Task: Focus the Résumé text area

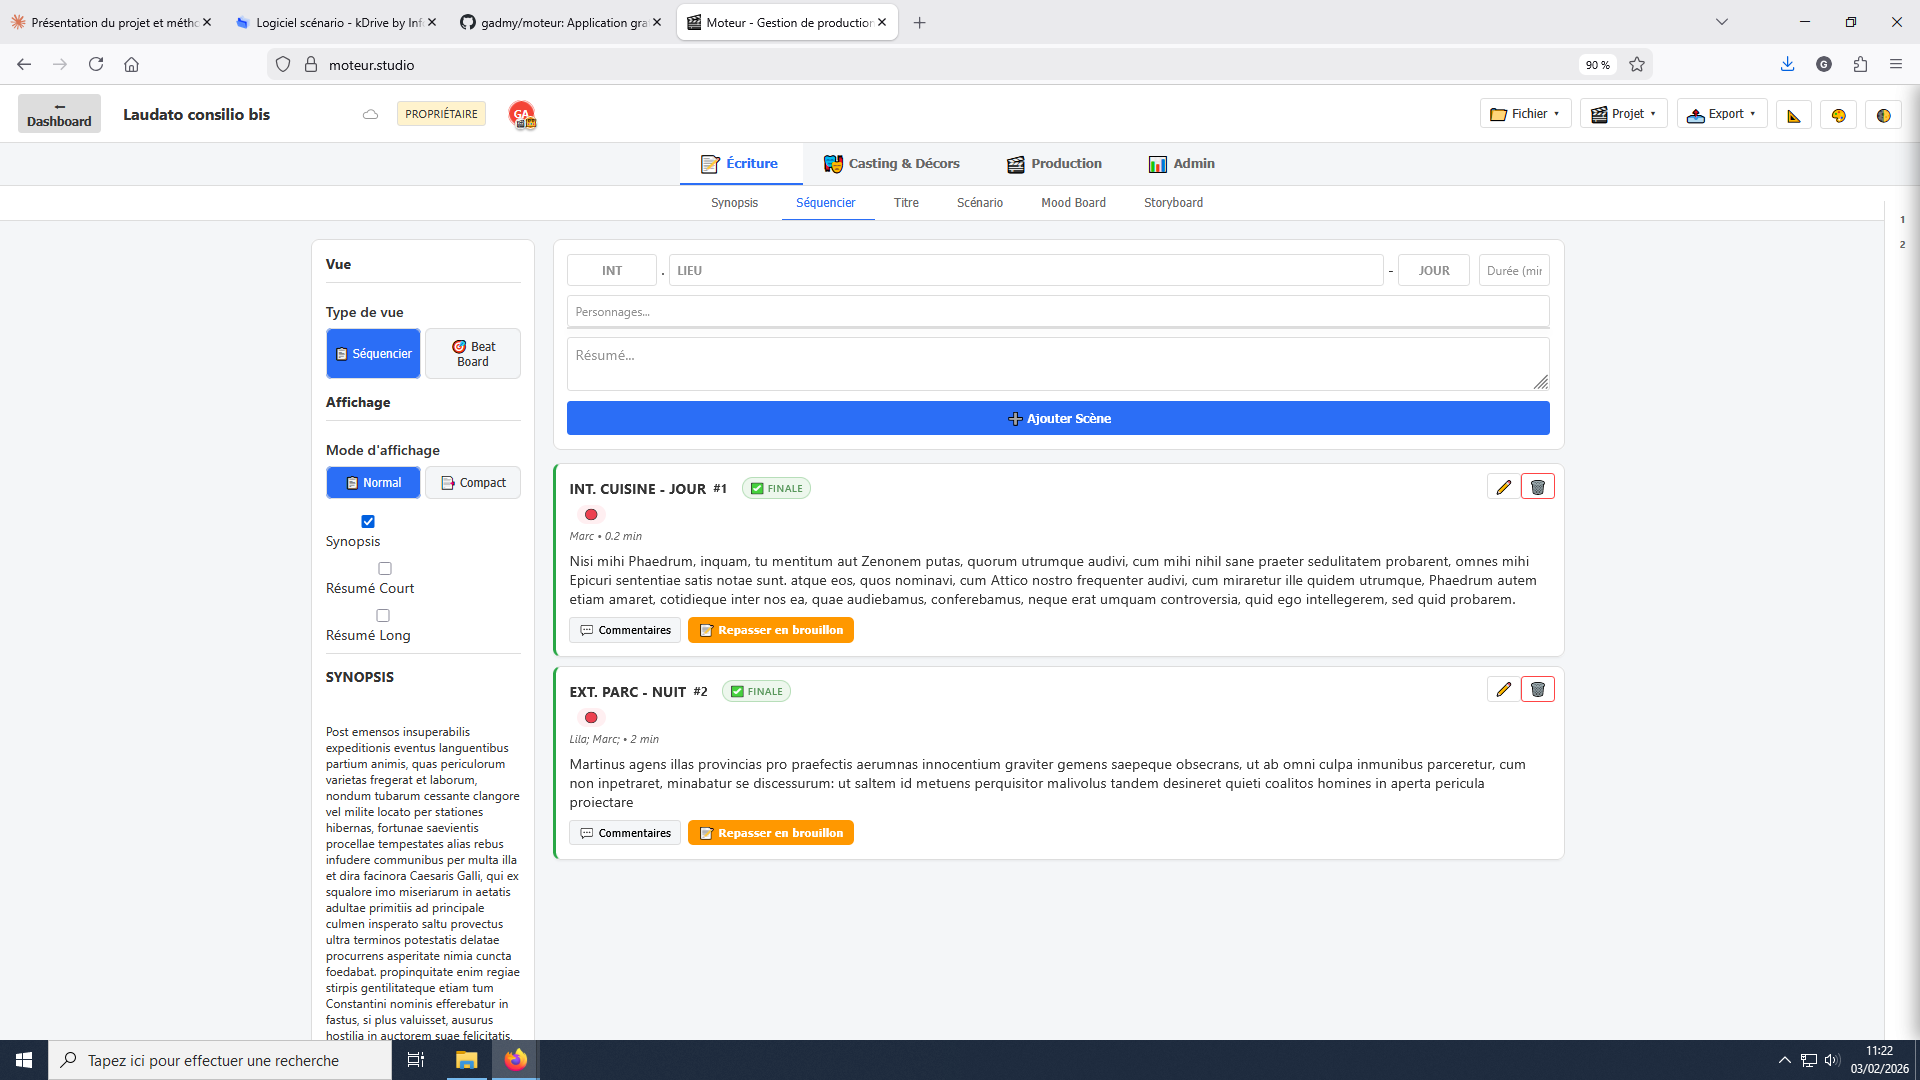Action: [x=1057, y=364]
